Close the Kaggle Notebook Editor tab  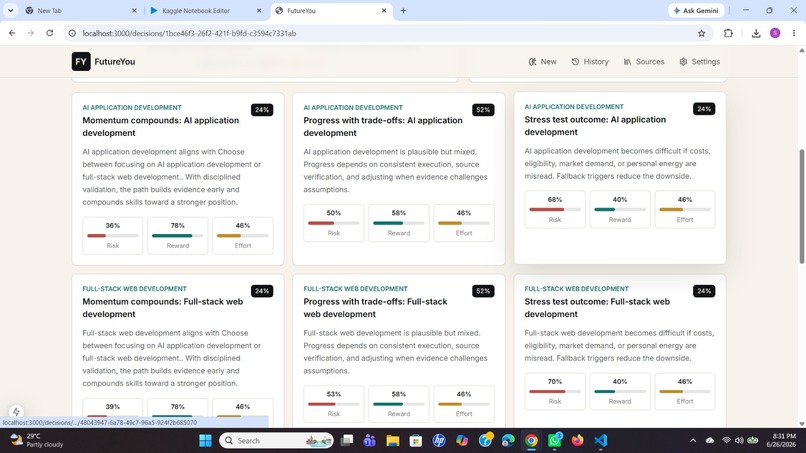(x=259, y=10)
